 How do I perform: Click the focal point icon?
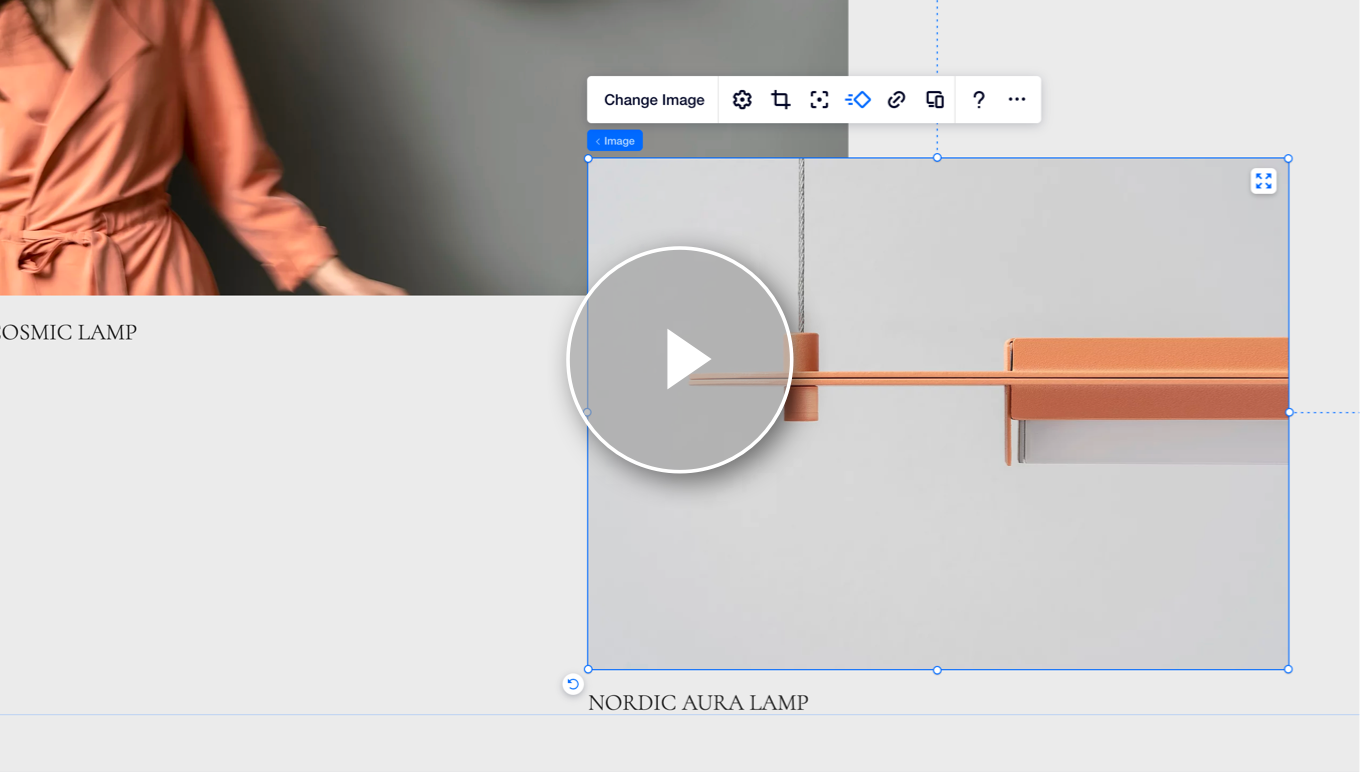[819, 100]
